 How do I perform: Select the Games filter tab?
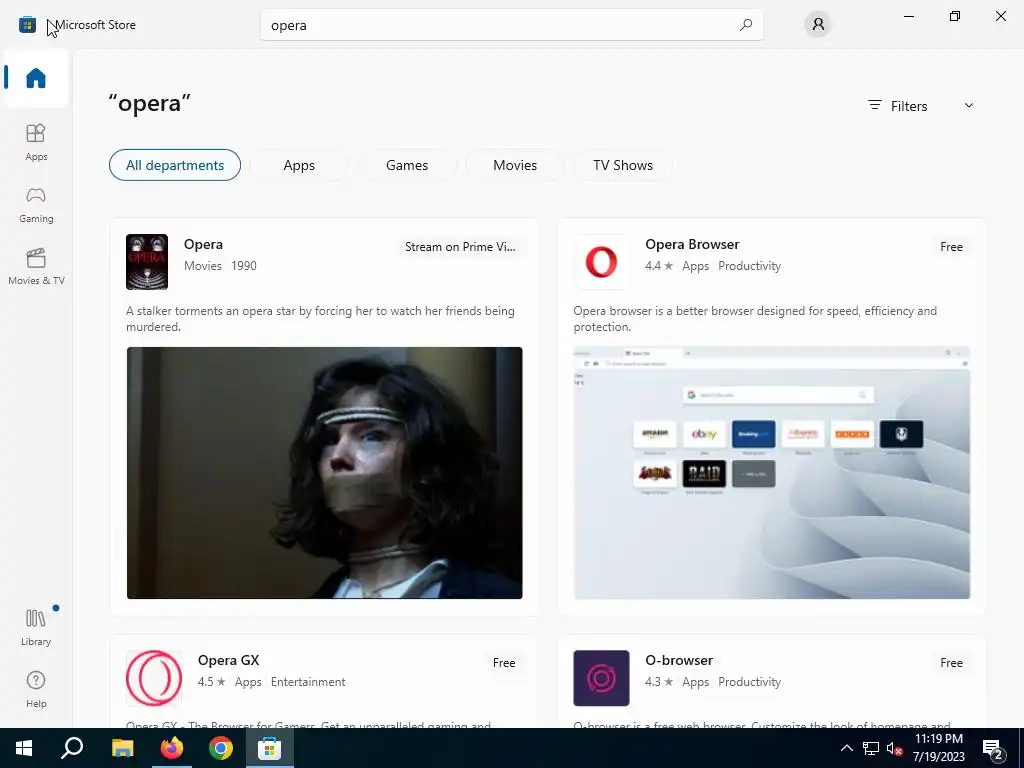point(407,165)
